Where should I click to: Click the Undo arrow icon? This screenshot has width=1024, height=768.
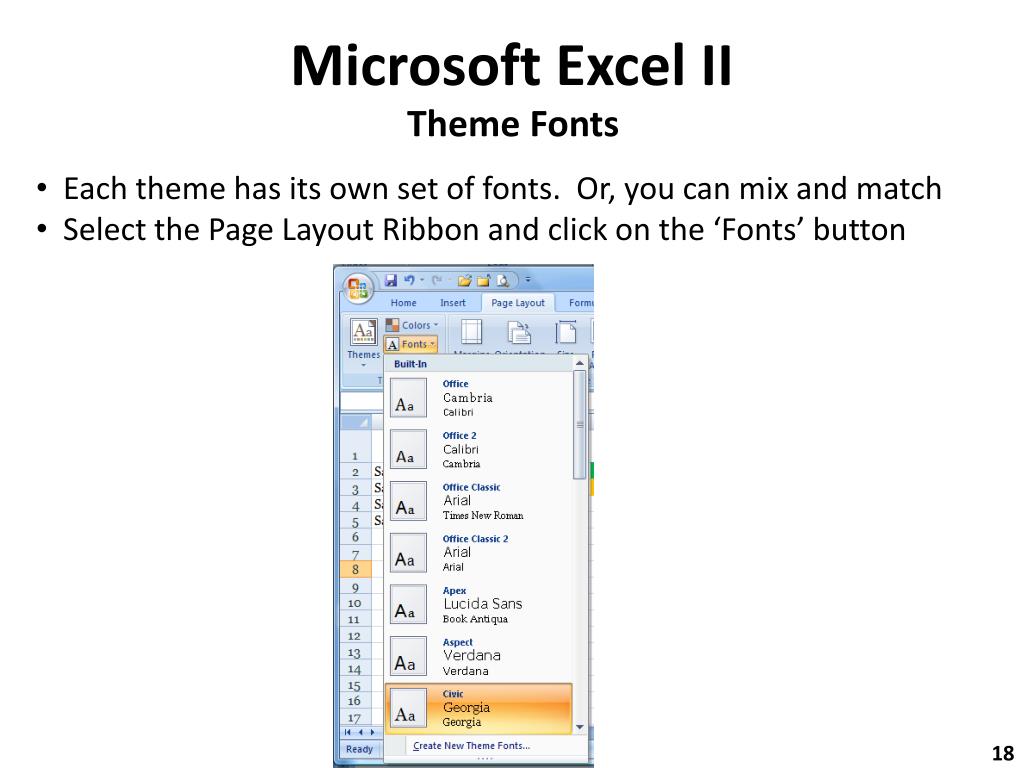tap(409, 281)
